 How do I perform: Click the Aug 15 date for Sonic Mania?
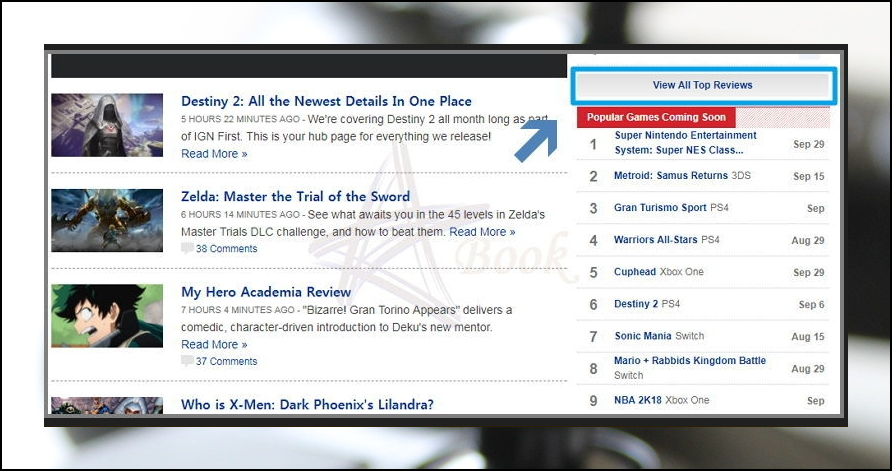[807, 337]
